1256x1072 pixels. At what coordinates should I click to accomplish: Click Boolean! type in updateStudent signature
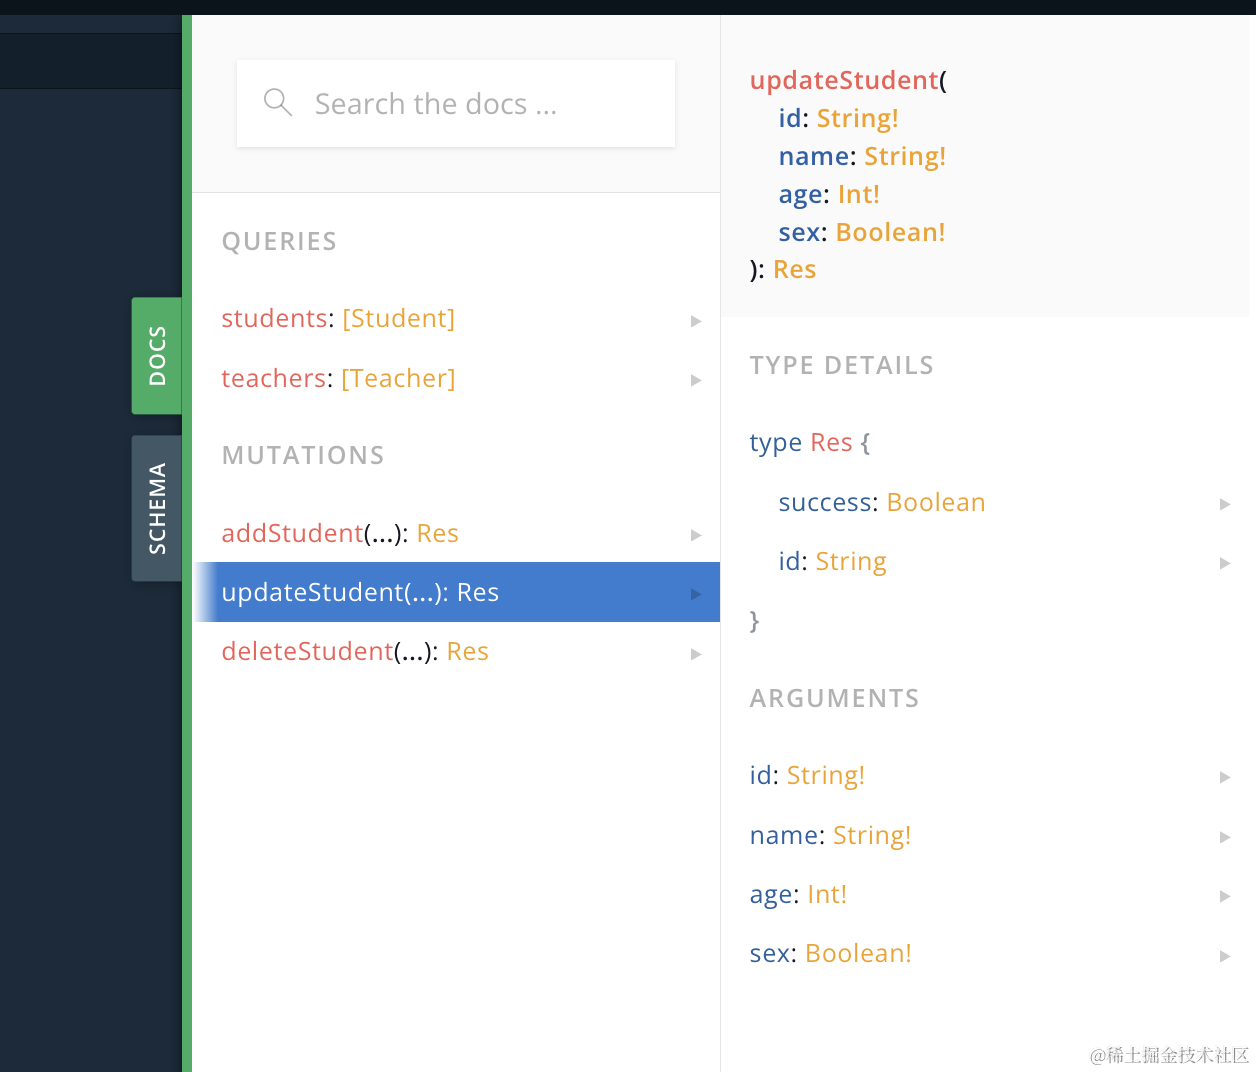click(890, 232)
